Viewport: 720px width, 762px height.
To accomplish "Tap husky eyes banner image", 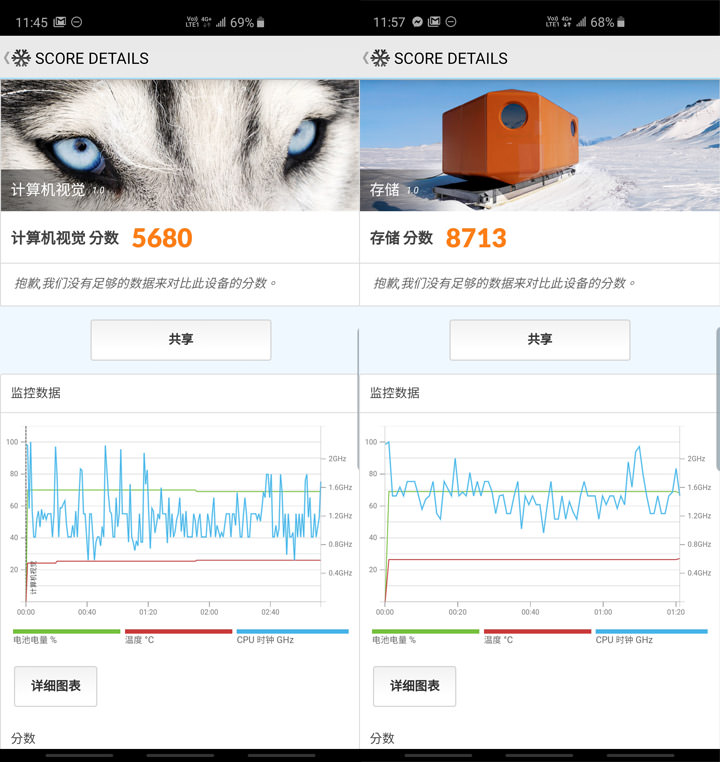I will 180,145.
